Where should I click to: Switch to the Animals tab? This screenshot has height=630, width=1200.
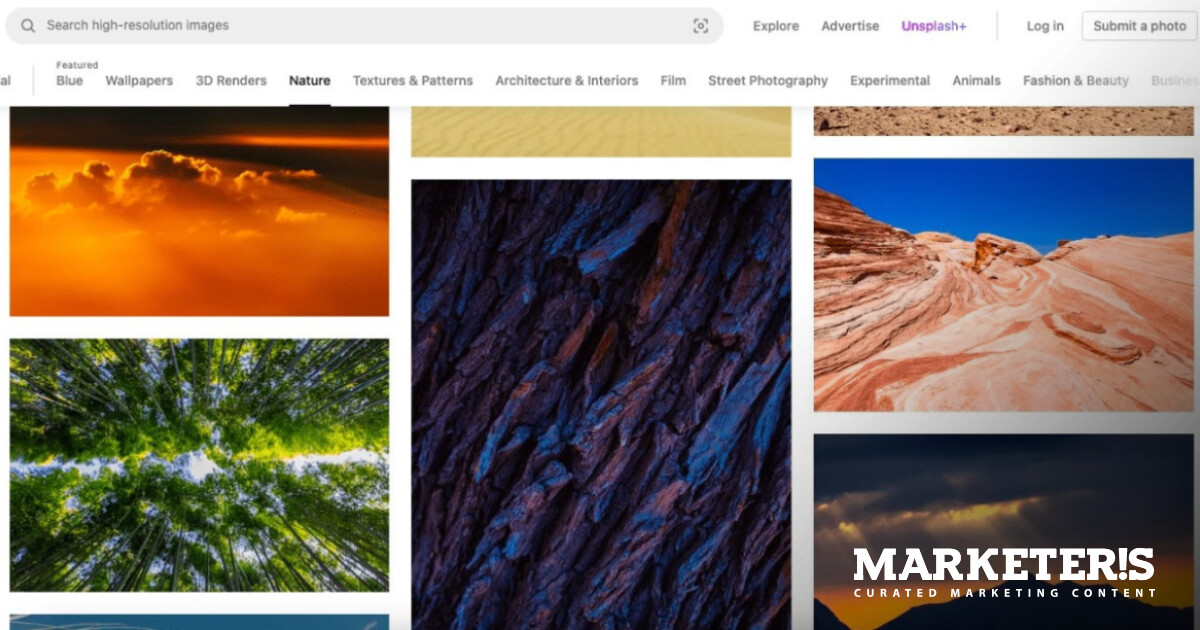point(976,81)
